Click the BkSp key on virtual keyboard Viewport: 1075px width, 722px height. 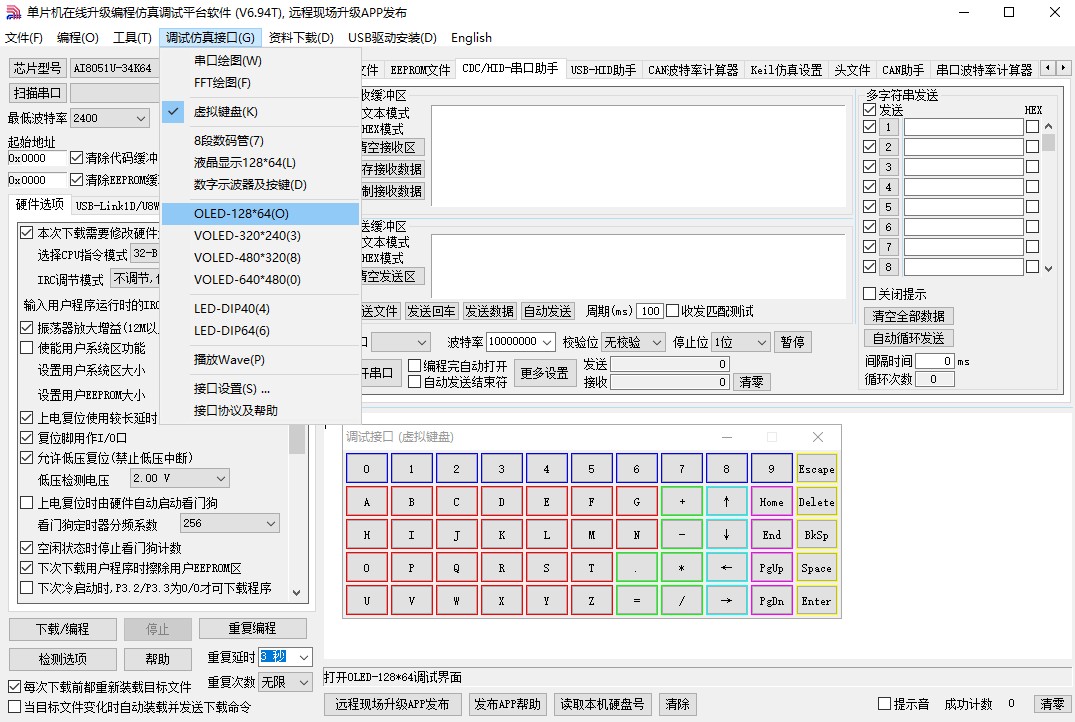(x=816, y=535)
